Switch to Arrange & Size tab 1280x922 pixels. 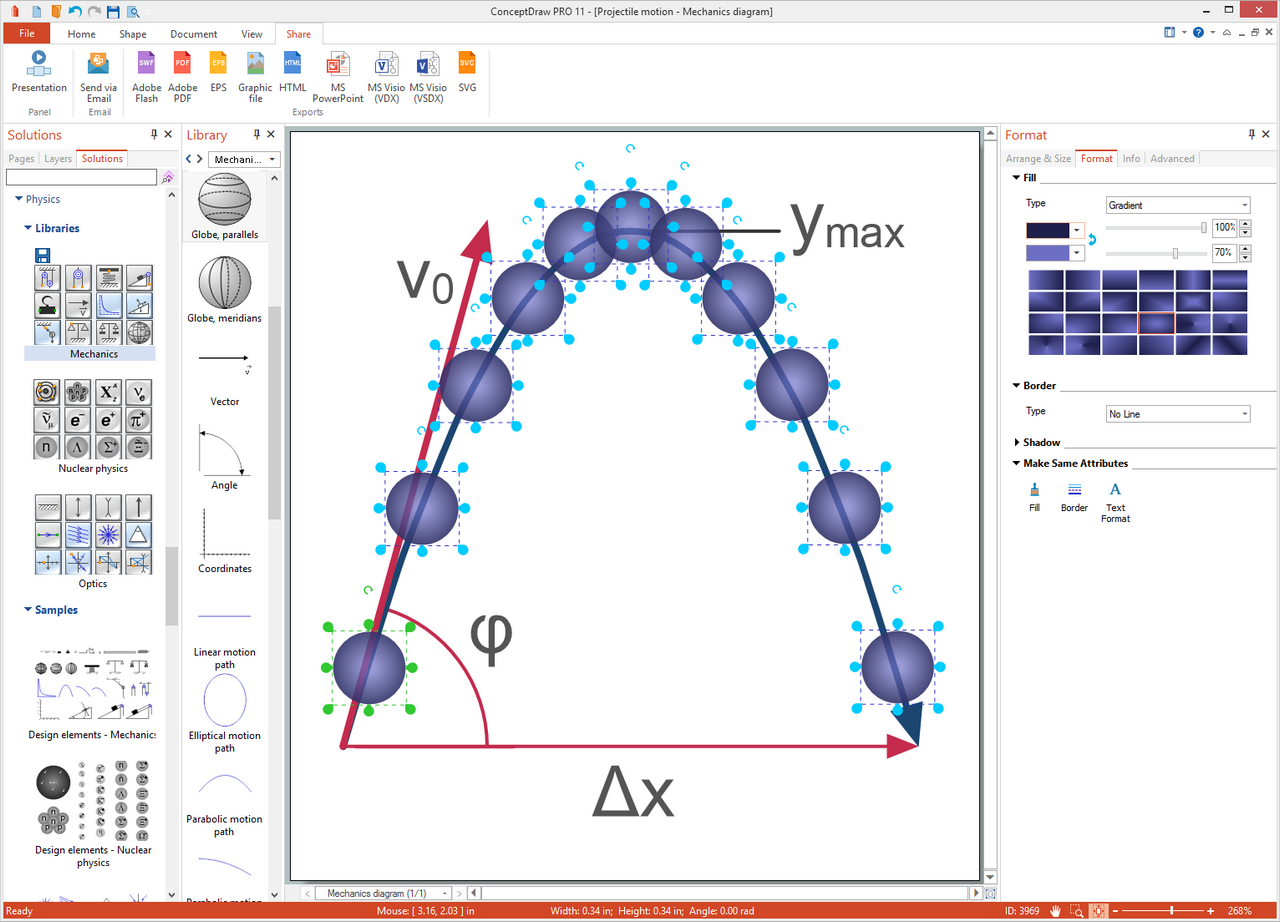[1038, 158]
